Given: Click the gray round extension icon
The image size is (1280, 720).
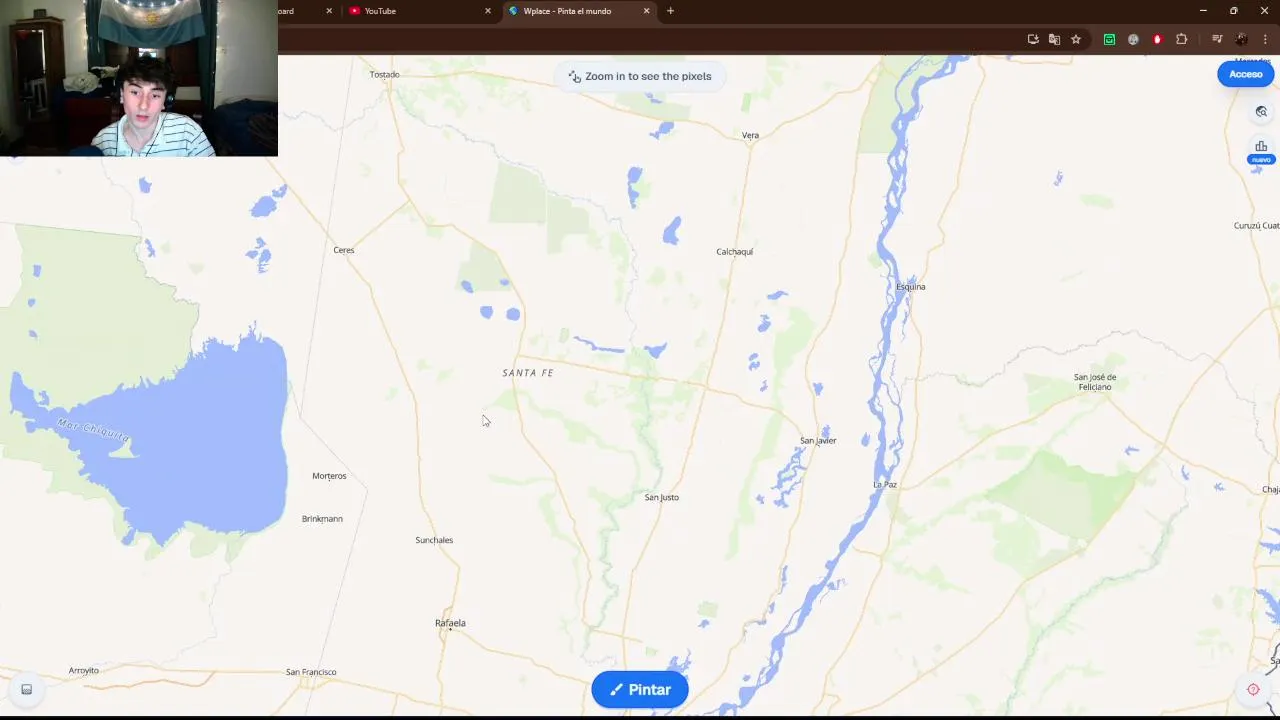Looking at the screenshot, I should click(x=1133, y=39).
